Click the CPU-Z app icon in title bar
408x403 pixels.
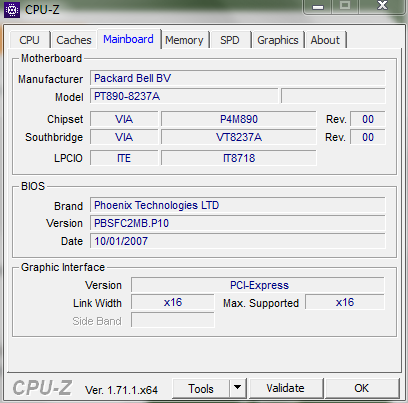point(12,10)
